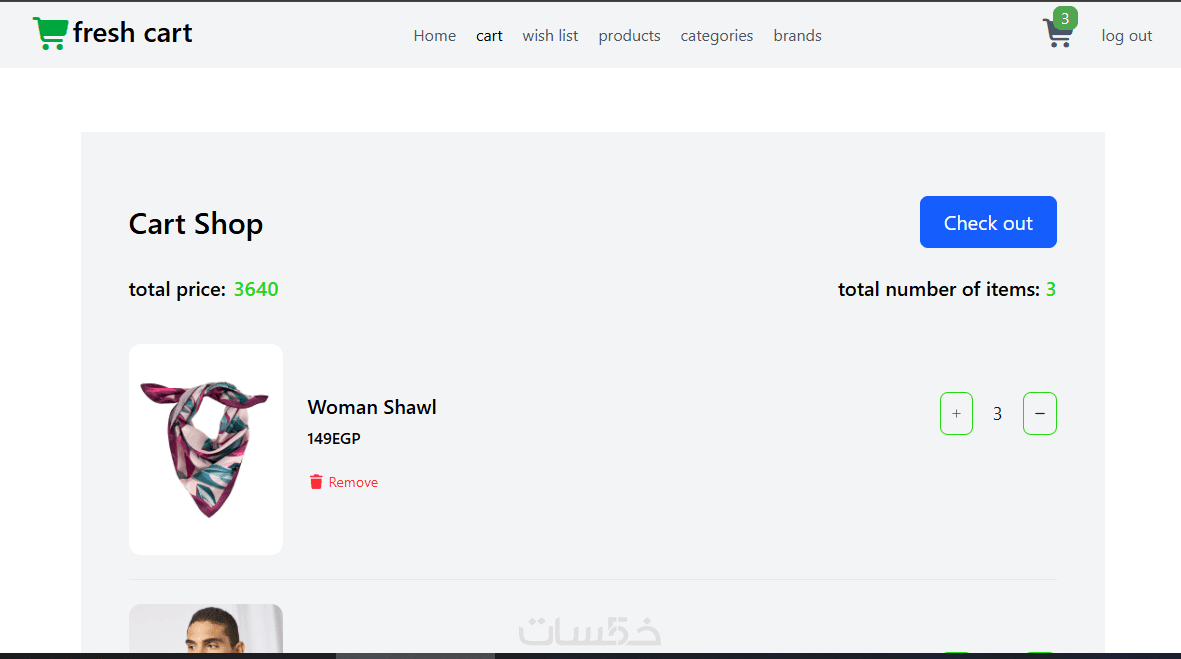Click the log out link
This screenshot has height=659, width=1181.
tap(1126, 35)
